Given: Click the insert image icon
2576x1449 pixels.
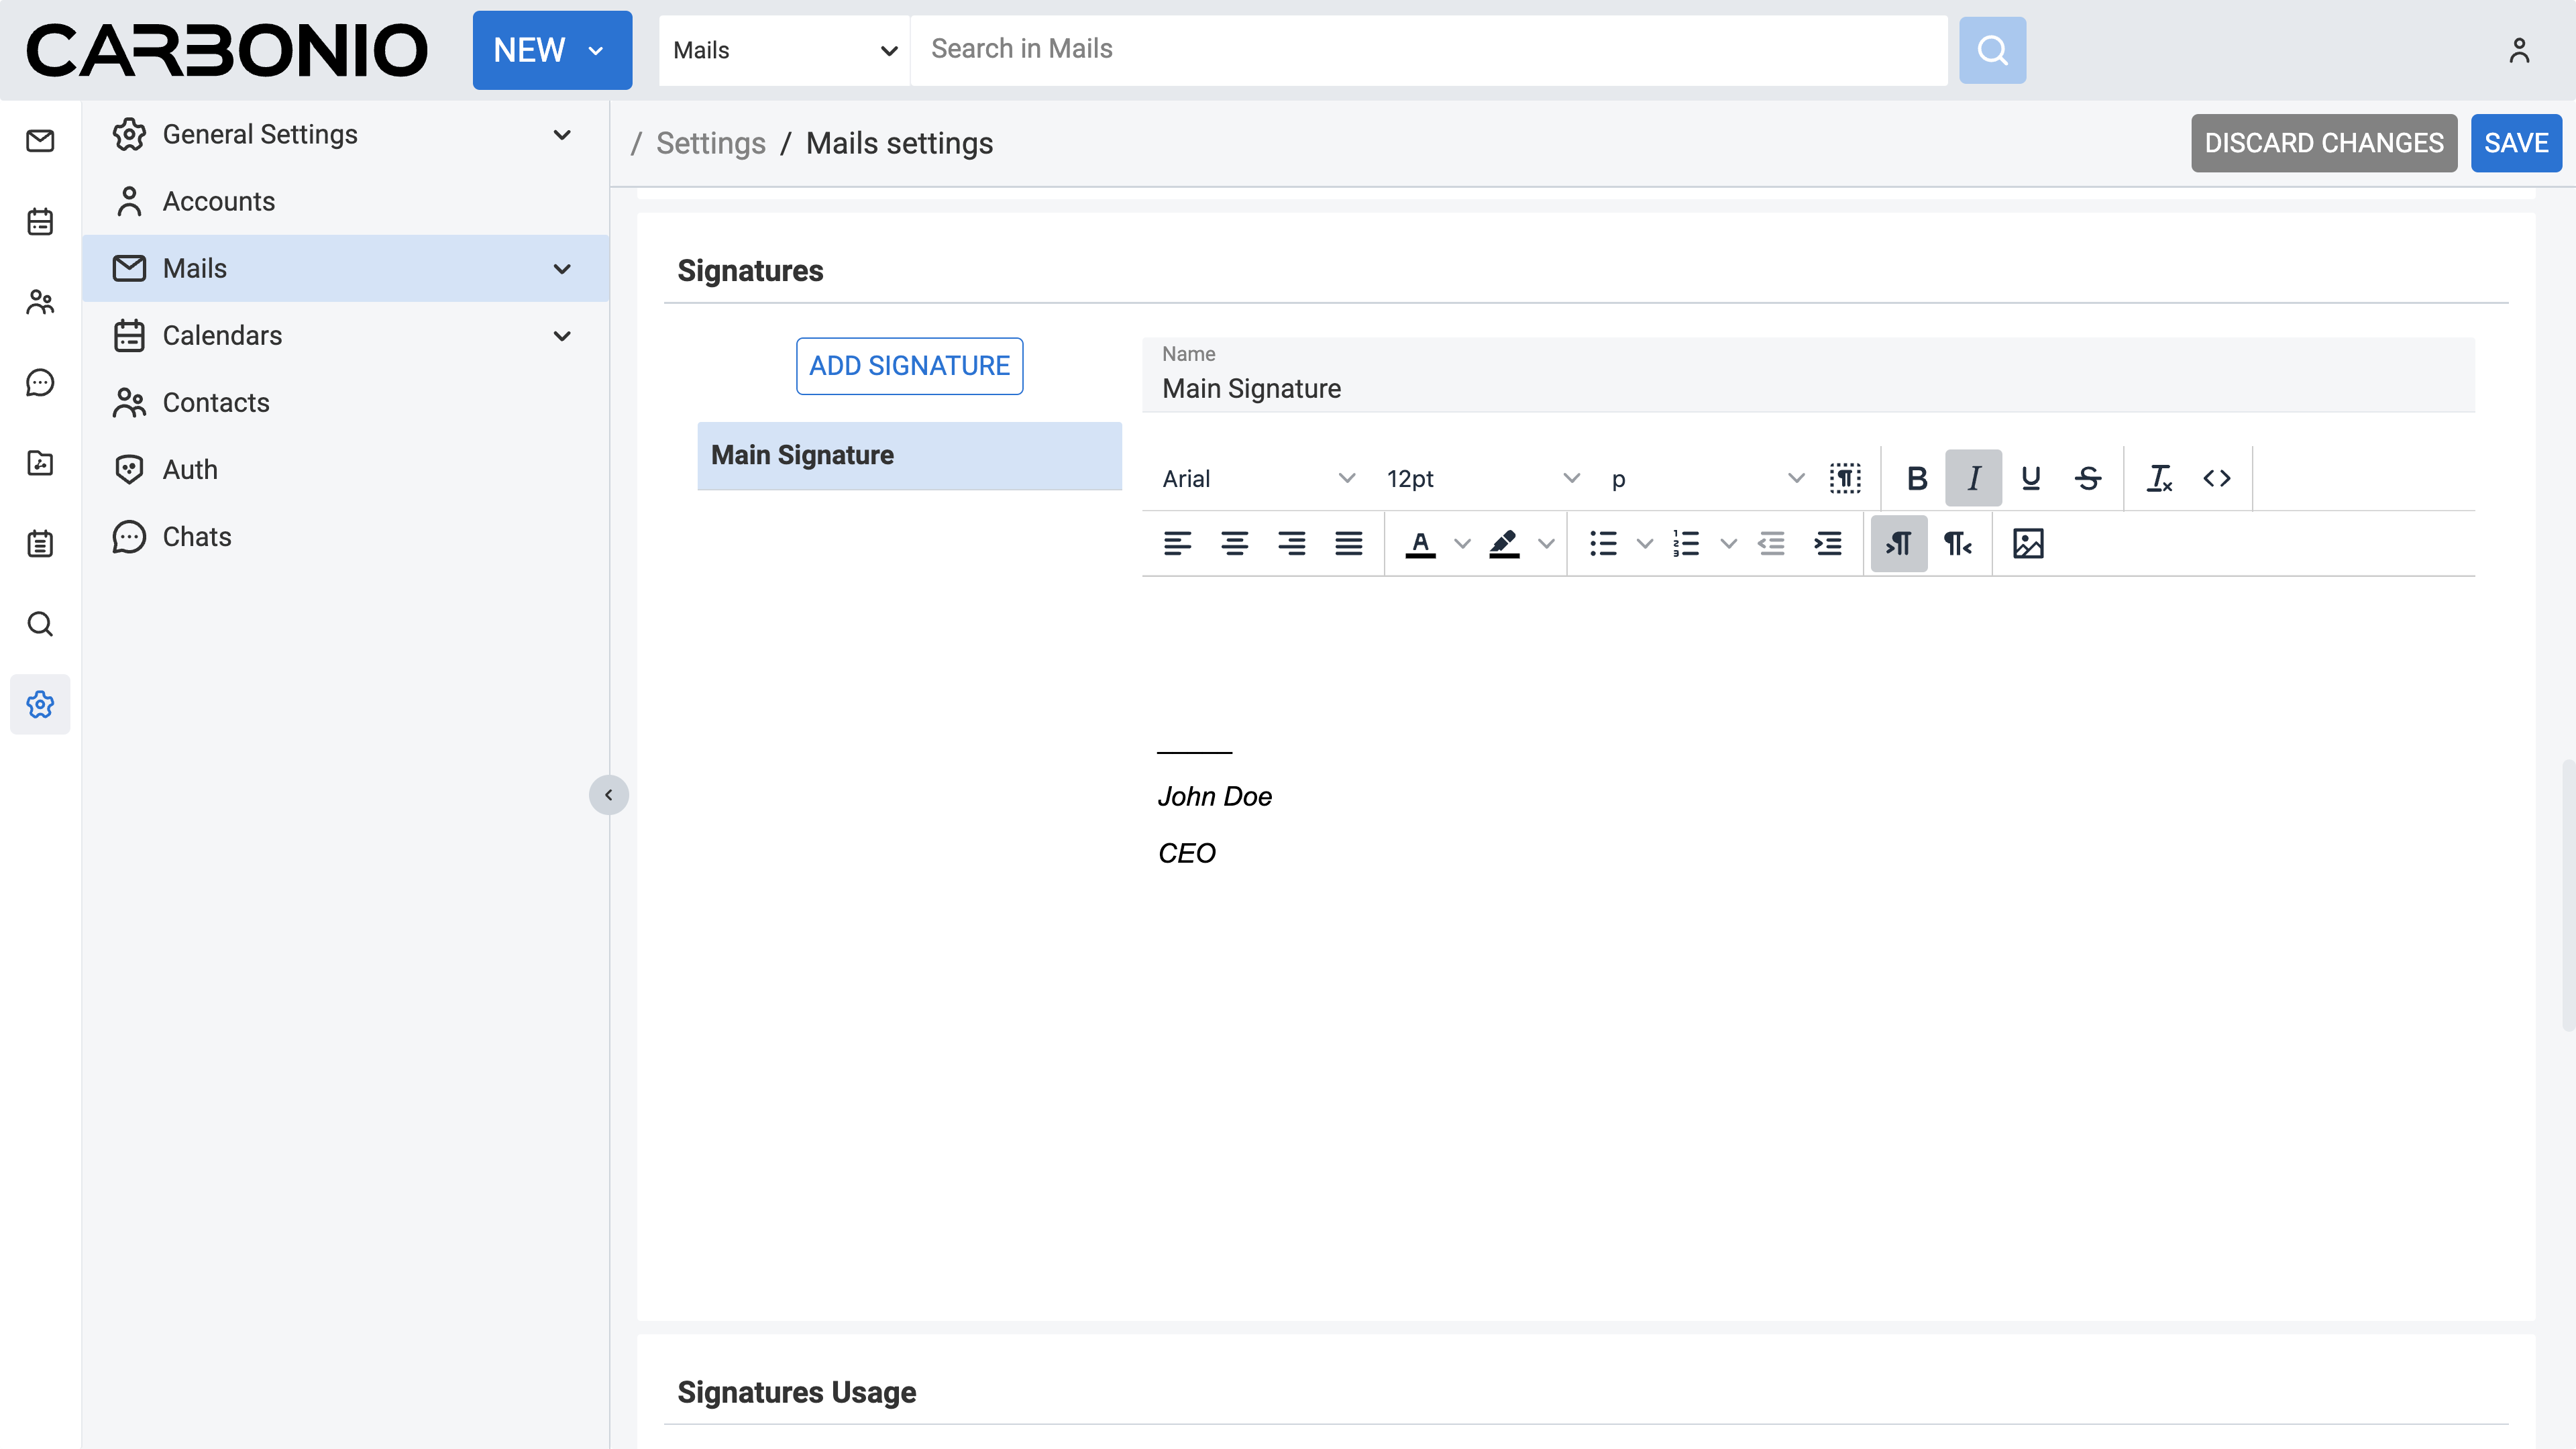Looking at the screenshot, I should tap(2027, 543).
